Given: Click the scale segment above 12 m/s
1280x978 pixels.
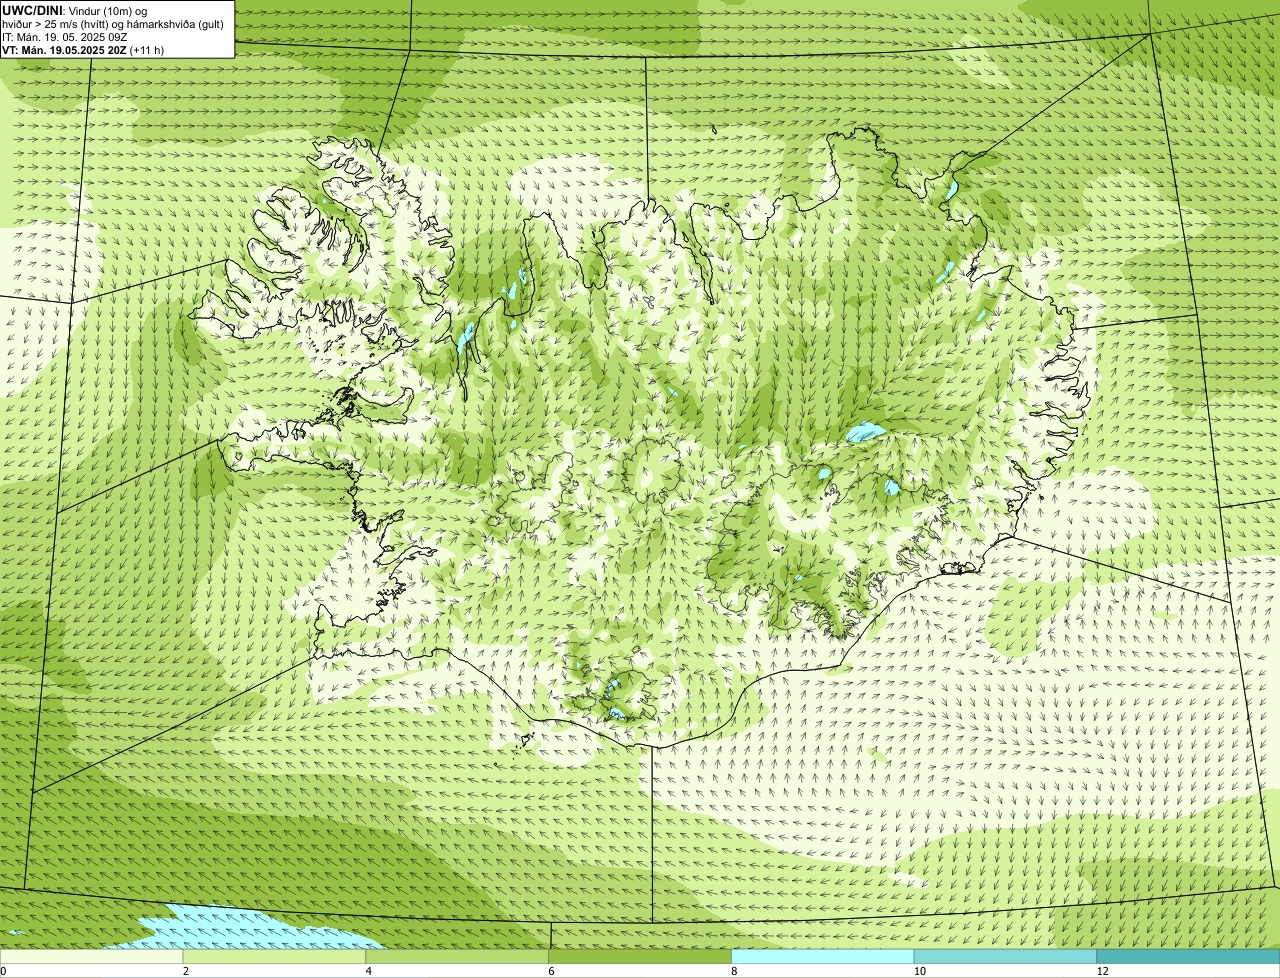Looking at the screenshot, I should click(x=1188, y=957).
